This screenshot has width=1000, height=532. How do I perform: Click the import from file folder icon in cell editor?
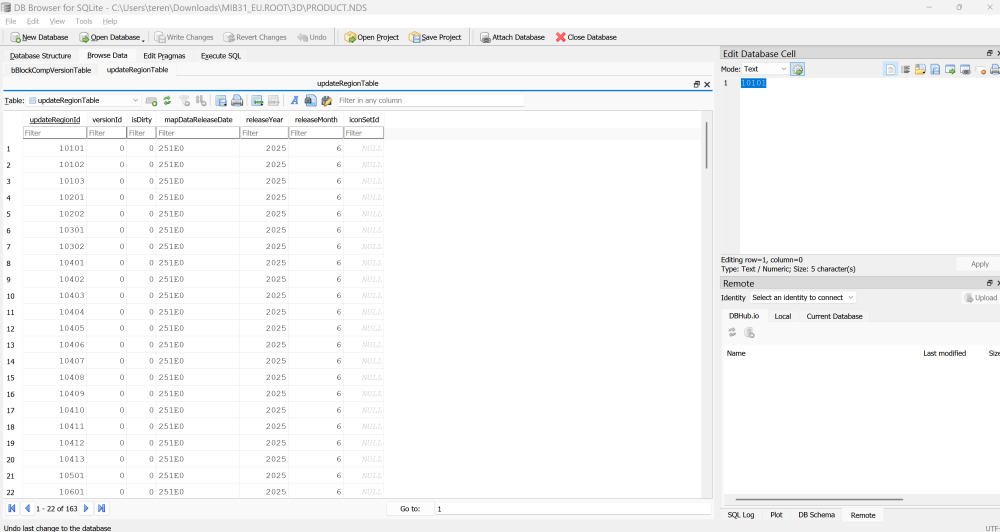coord(920,69)
